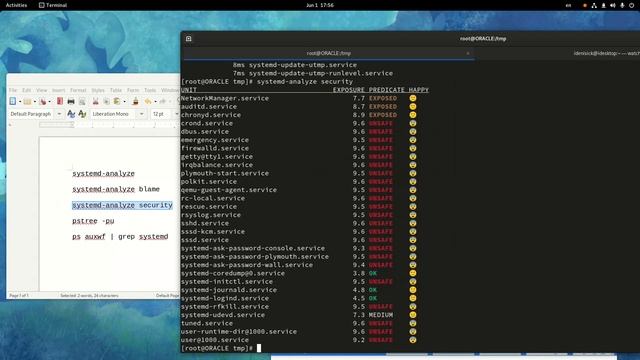
Task: Select the Clone Formatting paintbrush icon
Action: pyautogui.click(x=136, y=101)
